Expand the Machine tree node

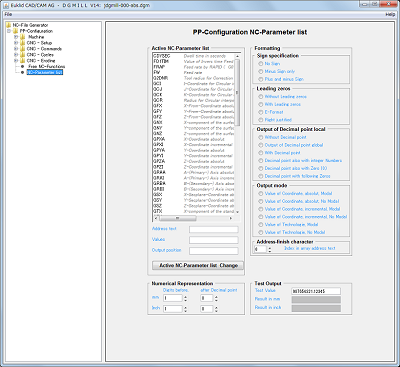[16, 37]
